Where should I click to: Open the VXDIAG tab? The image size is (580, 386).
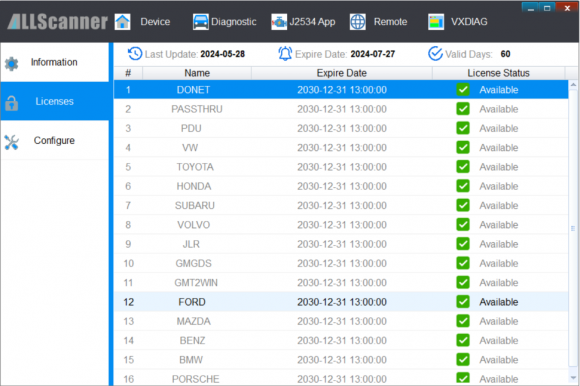coord(469,22)
